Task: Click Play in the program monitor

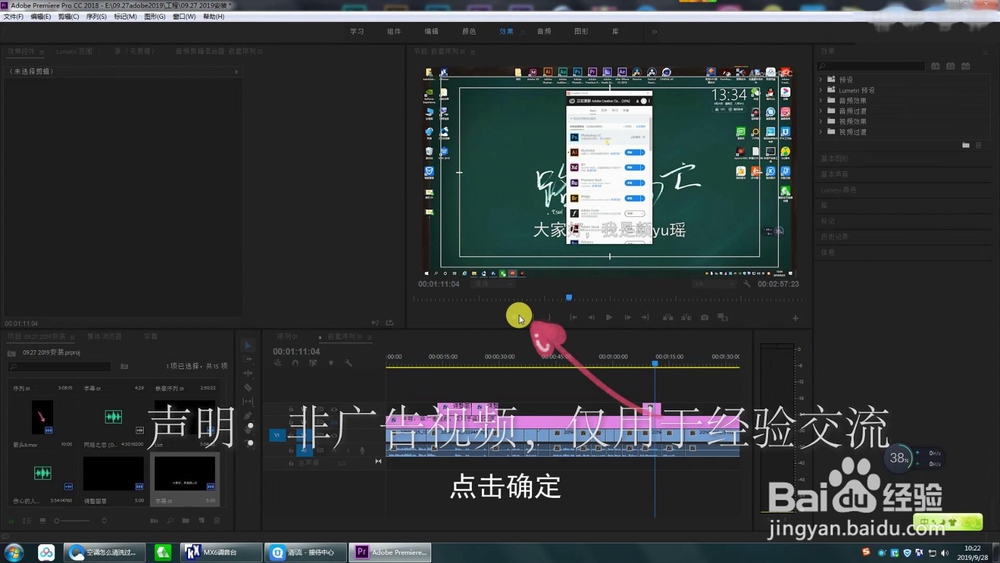Action: tap(609, 317)
